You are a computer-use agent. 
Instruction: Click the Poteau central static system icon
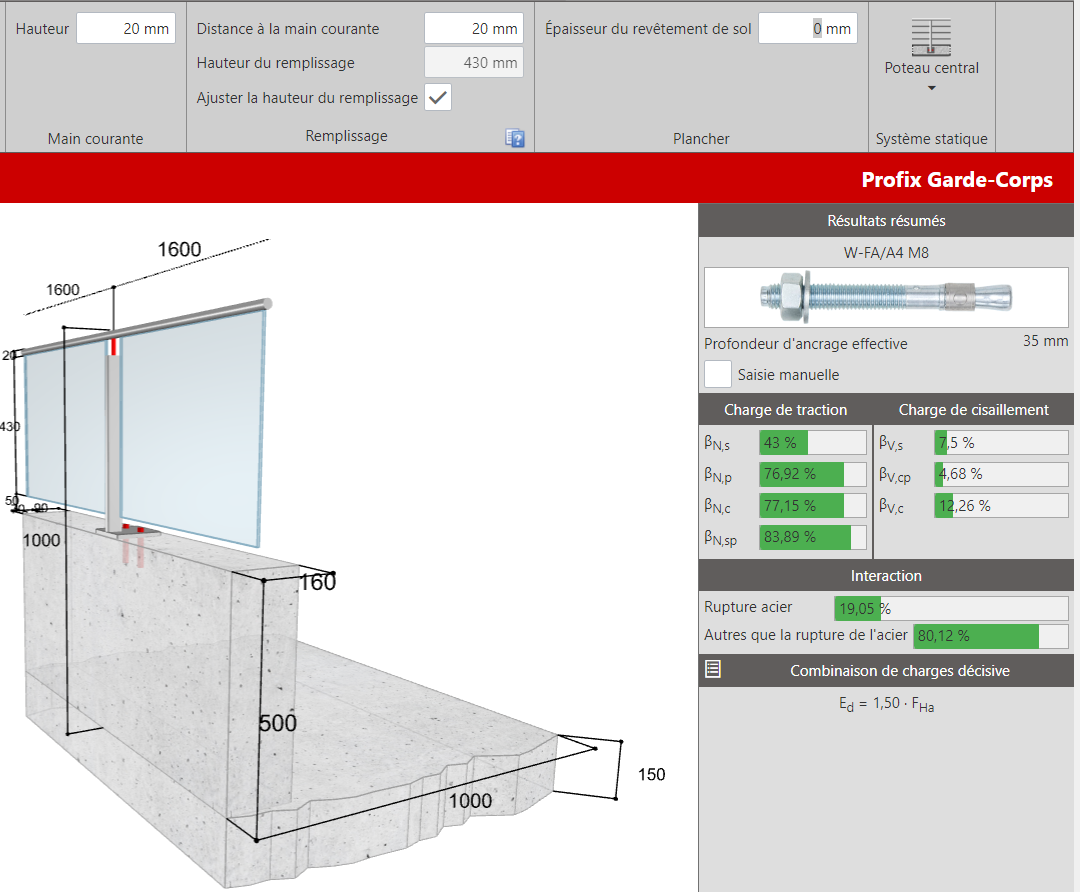tap(931, 37)
